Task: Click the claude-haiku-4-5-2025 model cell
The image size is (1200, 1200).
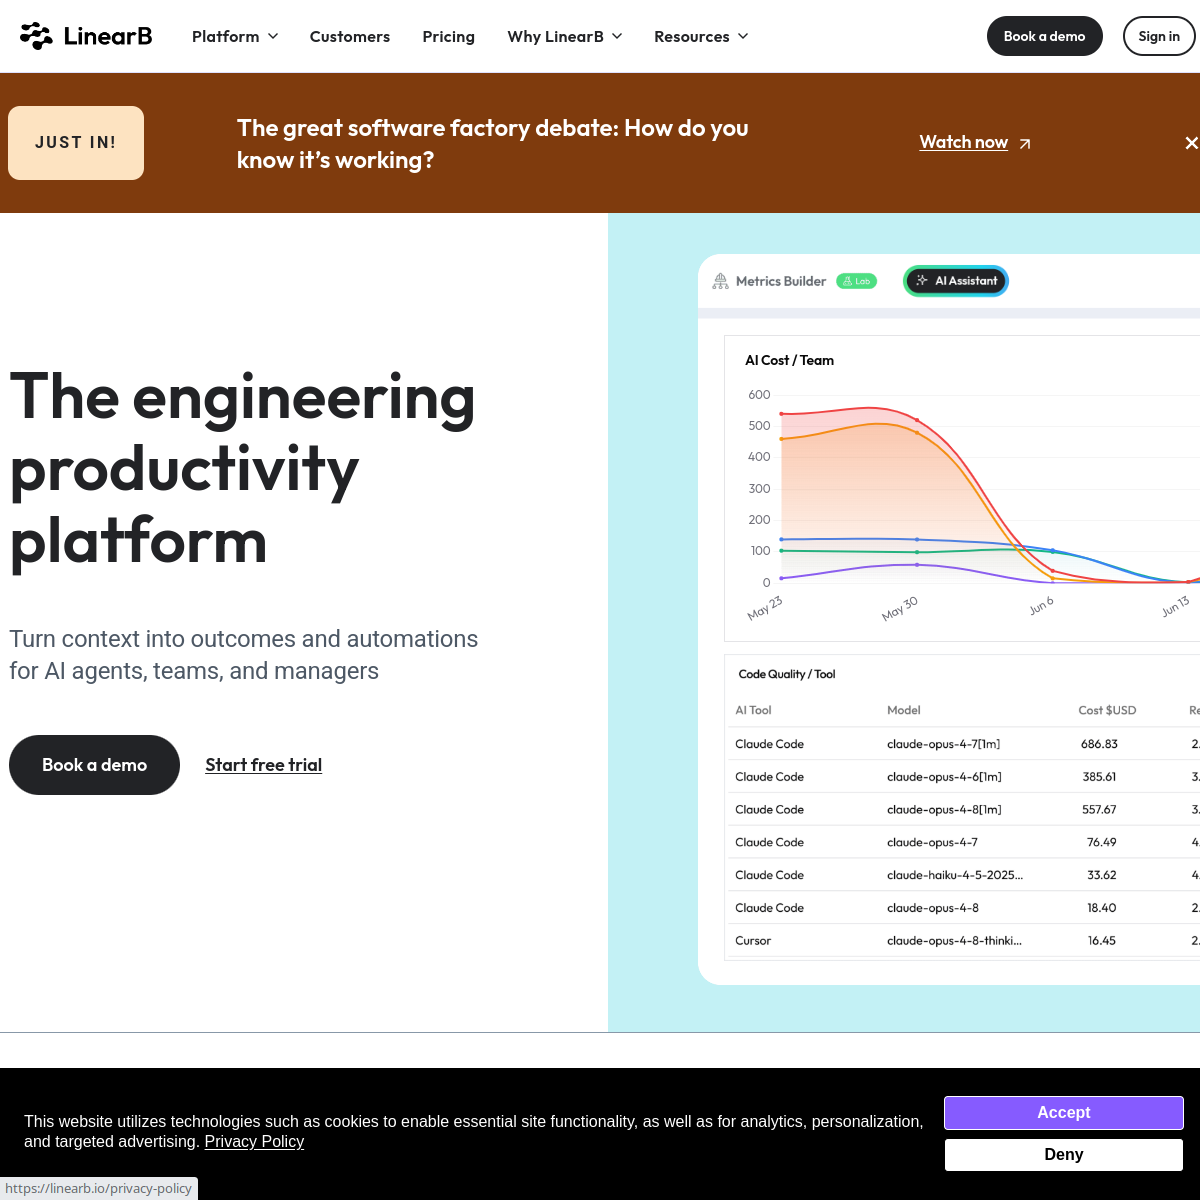Action: pos(955,875)
